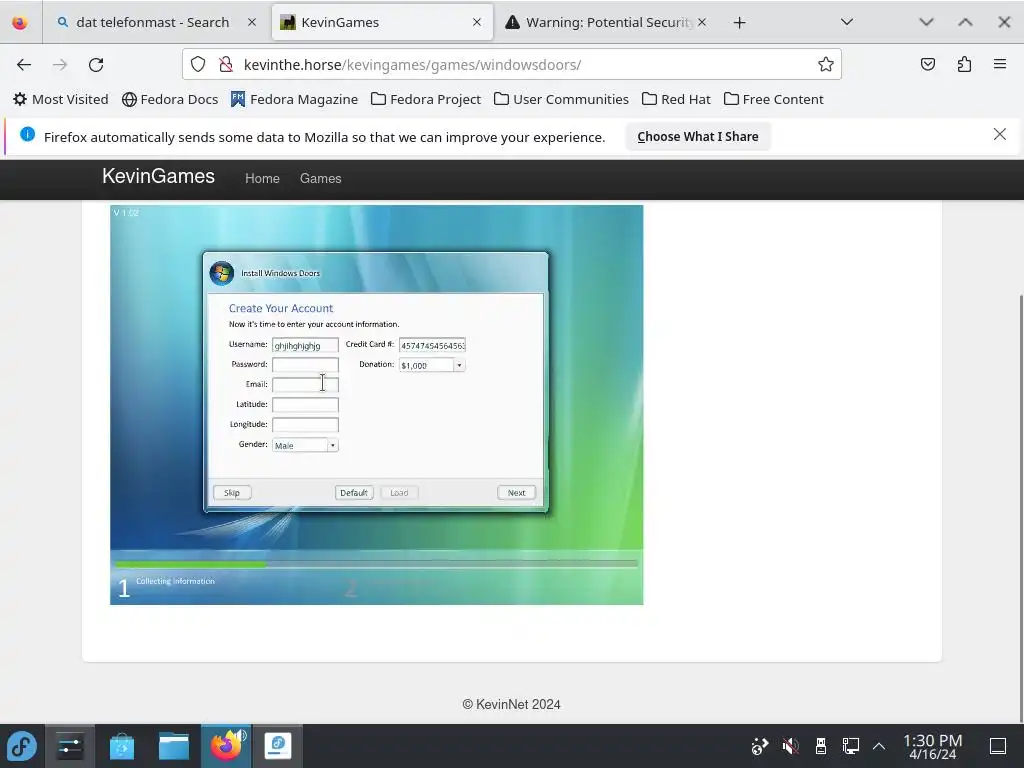Click the Skip button in installer
The width and height of the screenshot is (1024, 768).
coord(232,493)
